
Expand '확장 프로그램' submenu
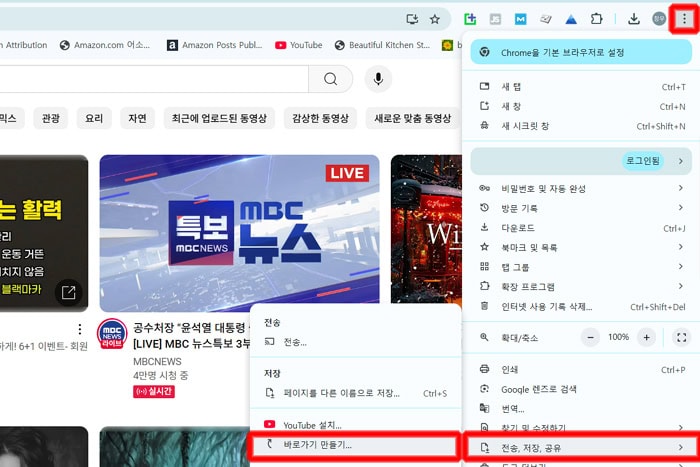point(581,287)
